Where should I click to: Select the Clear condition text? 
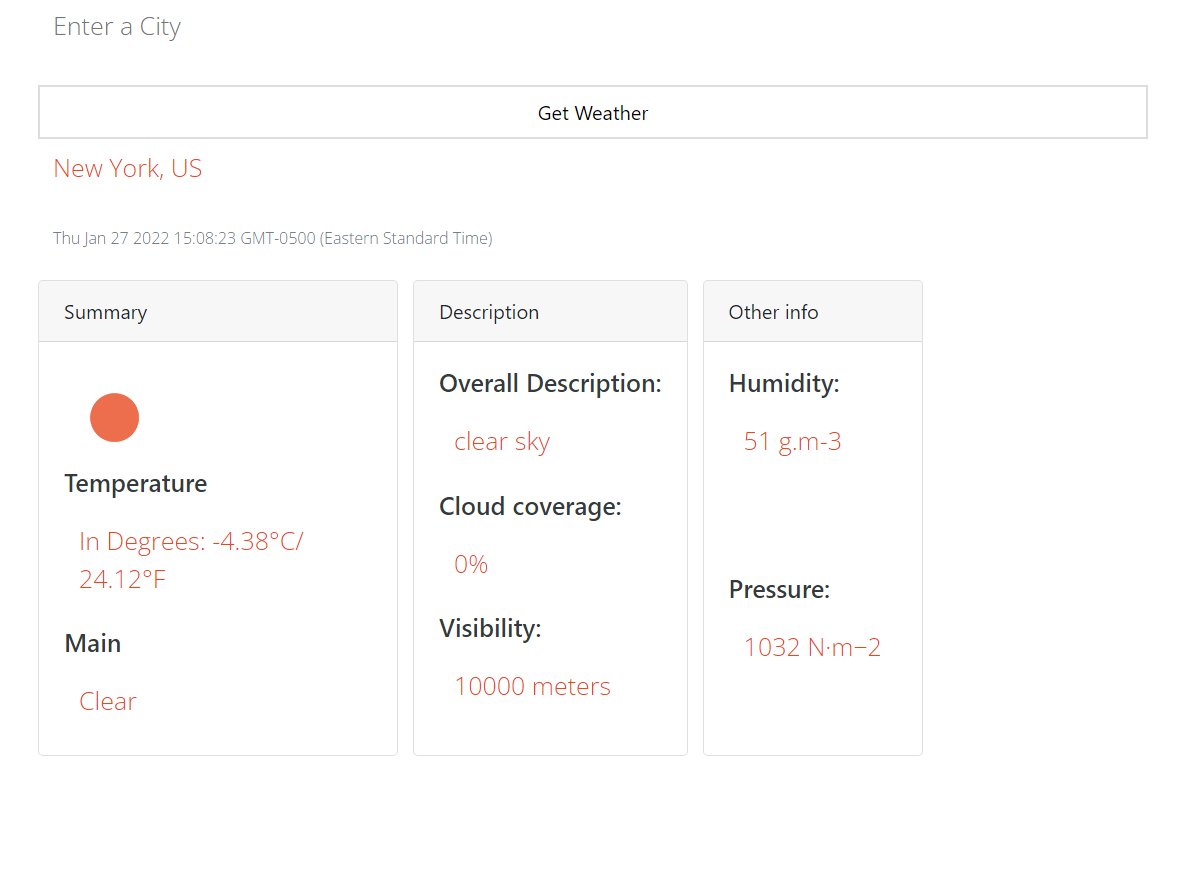coord(107,701)
